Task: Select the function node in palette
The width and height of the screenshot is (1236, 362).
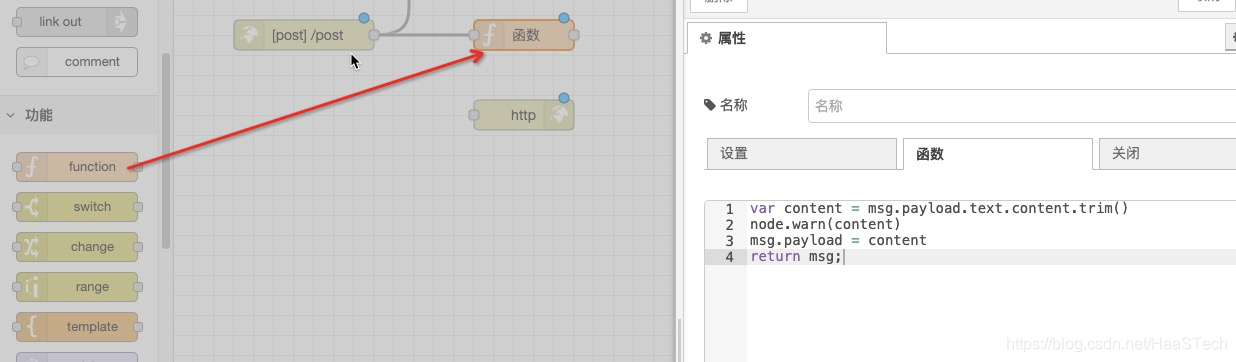Action: pos(77,167)
